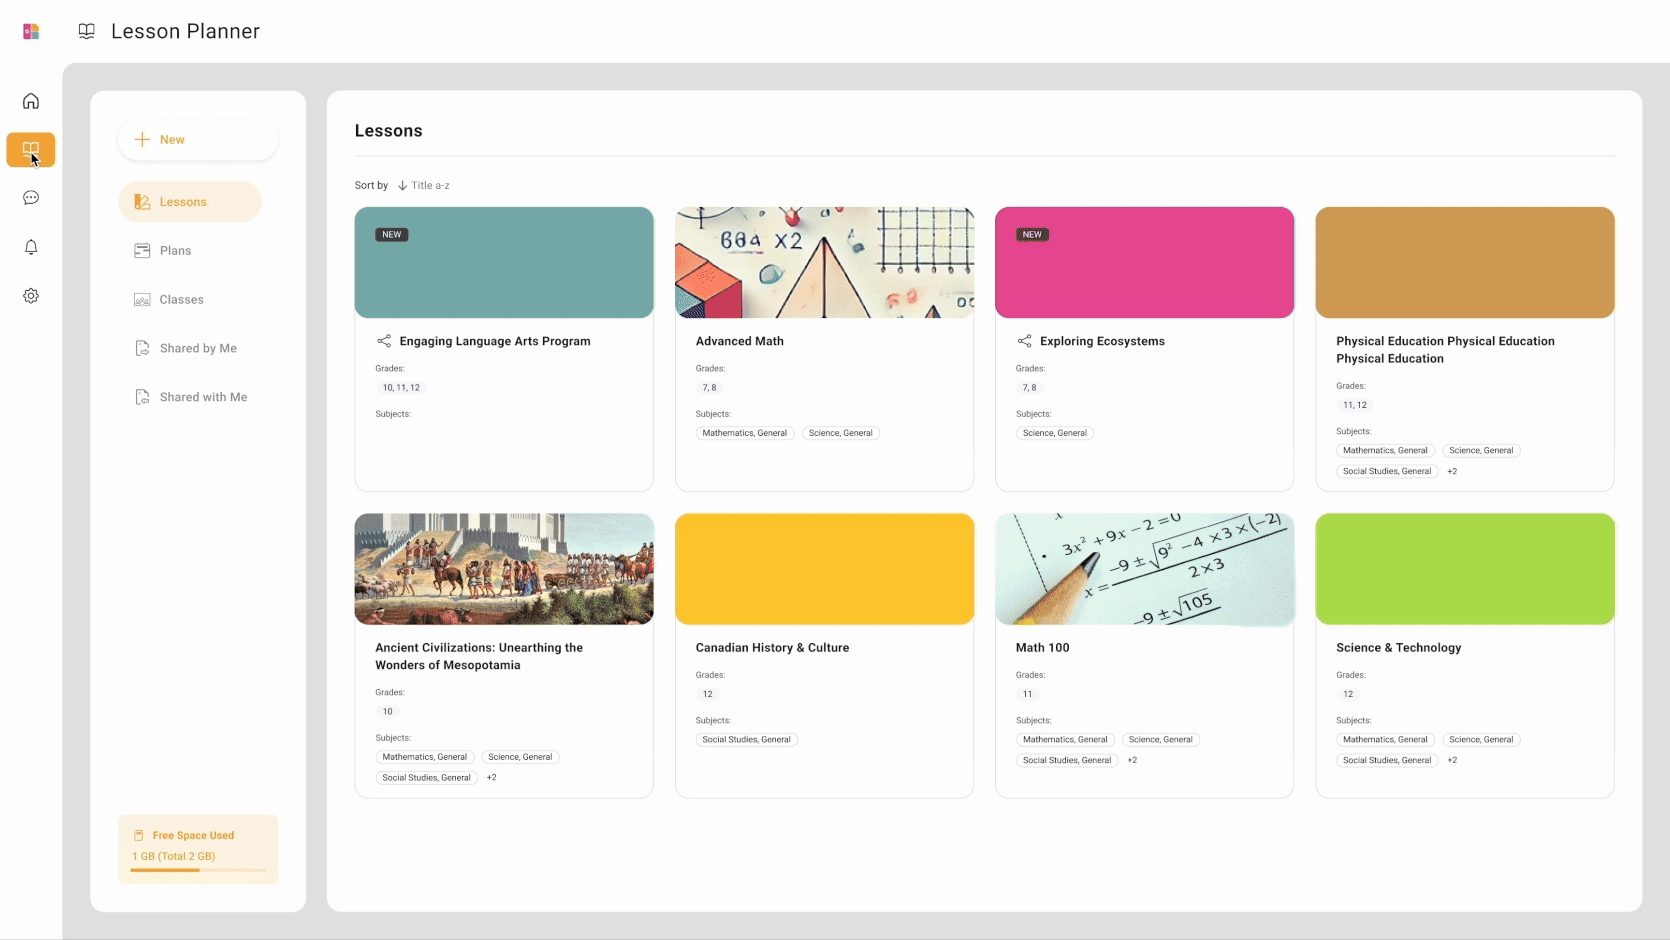
Task: Expand +2 subjects on Science & Technology card
Action: point(1452,761)
